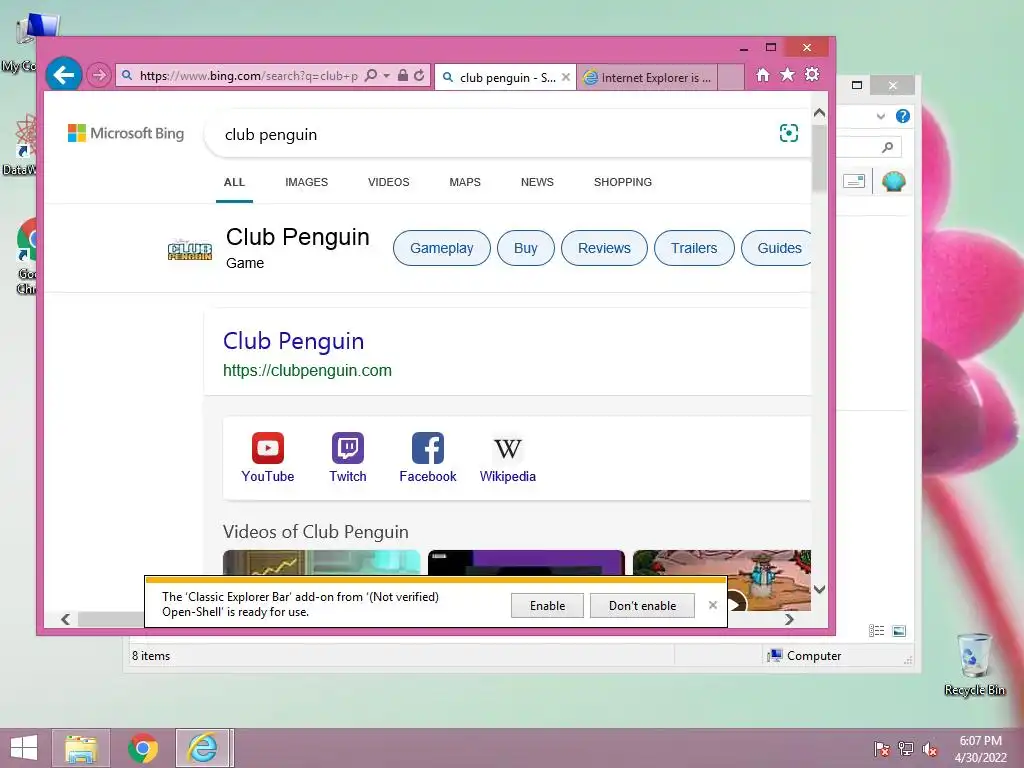Select the MAPS search tab
1024x768 pixels.
465,182
